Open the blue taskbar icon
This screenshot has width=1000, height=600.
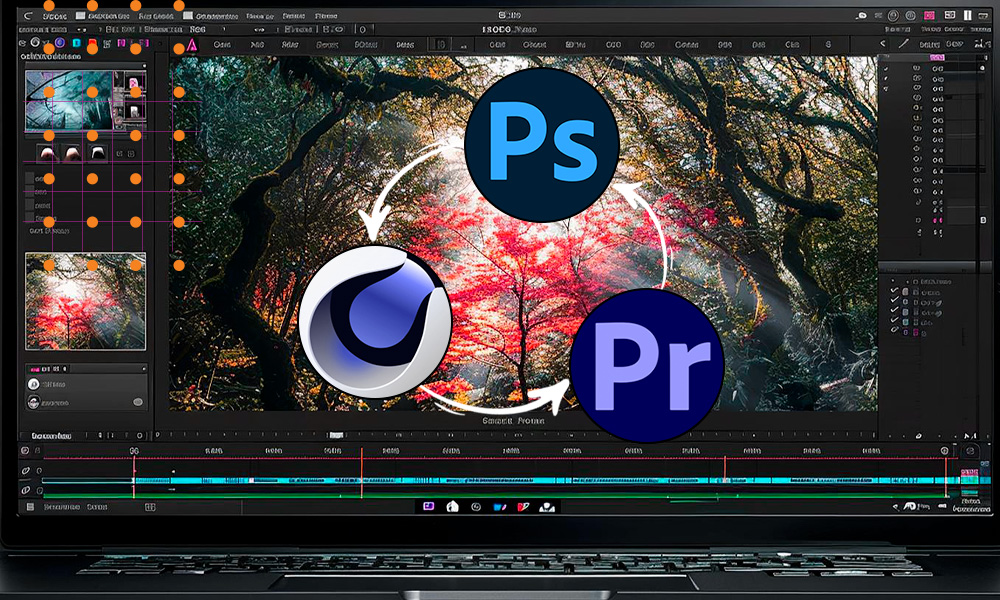(x=499, y=507)
